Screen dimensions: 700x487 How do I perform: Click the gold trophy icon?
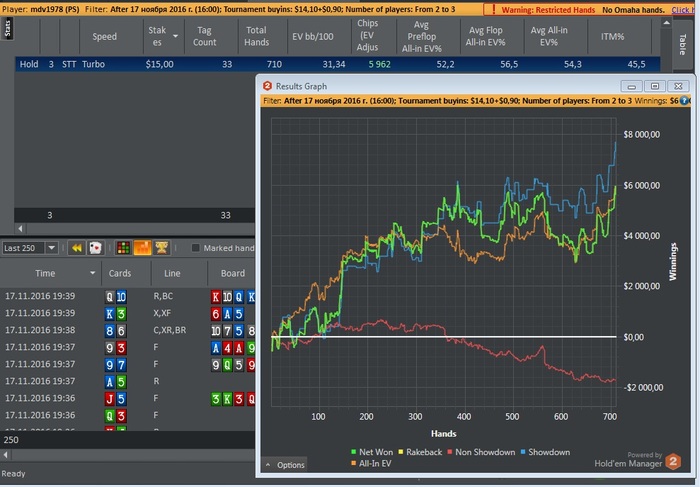162,248
